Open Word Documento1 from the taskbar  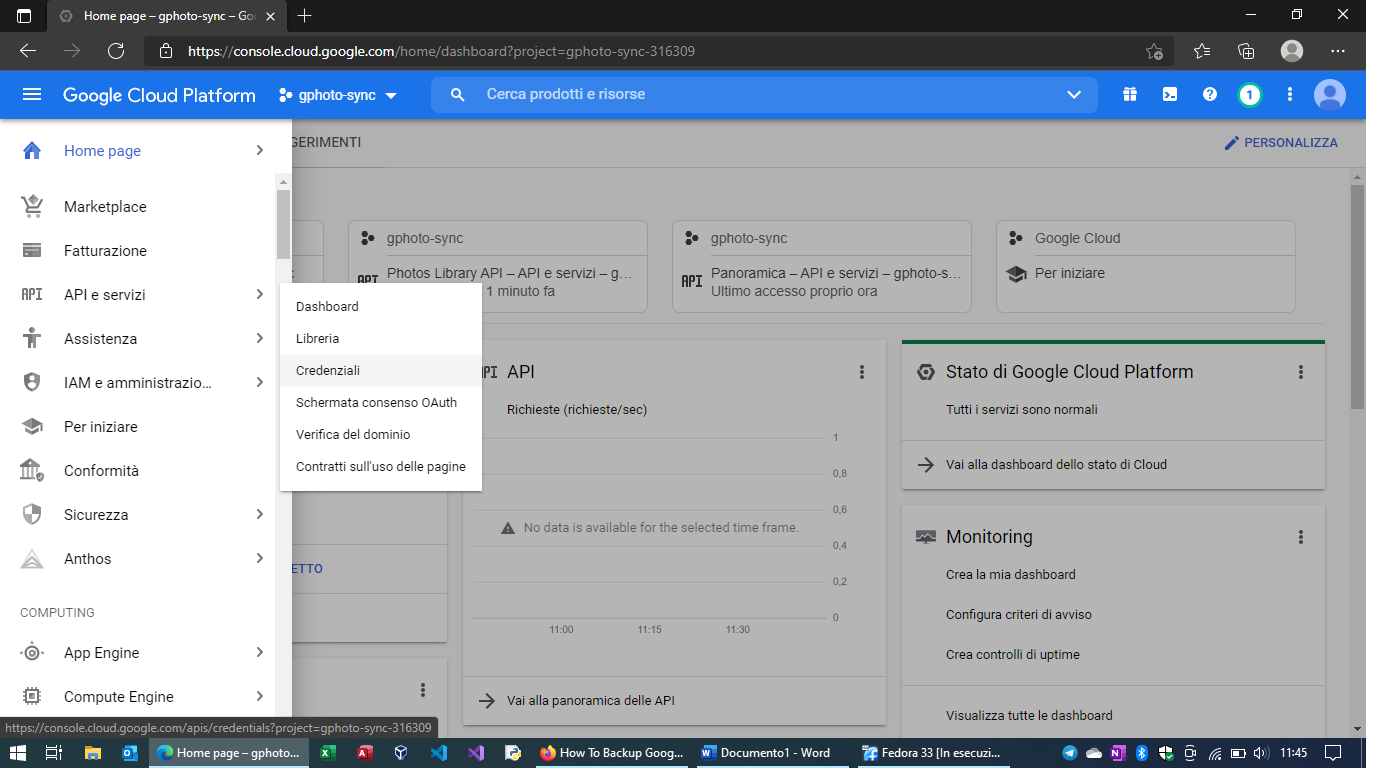[x=766, y=753]
